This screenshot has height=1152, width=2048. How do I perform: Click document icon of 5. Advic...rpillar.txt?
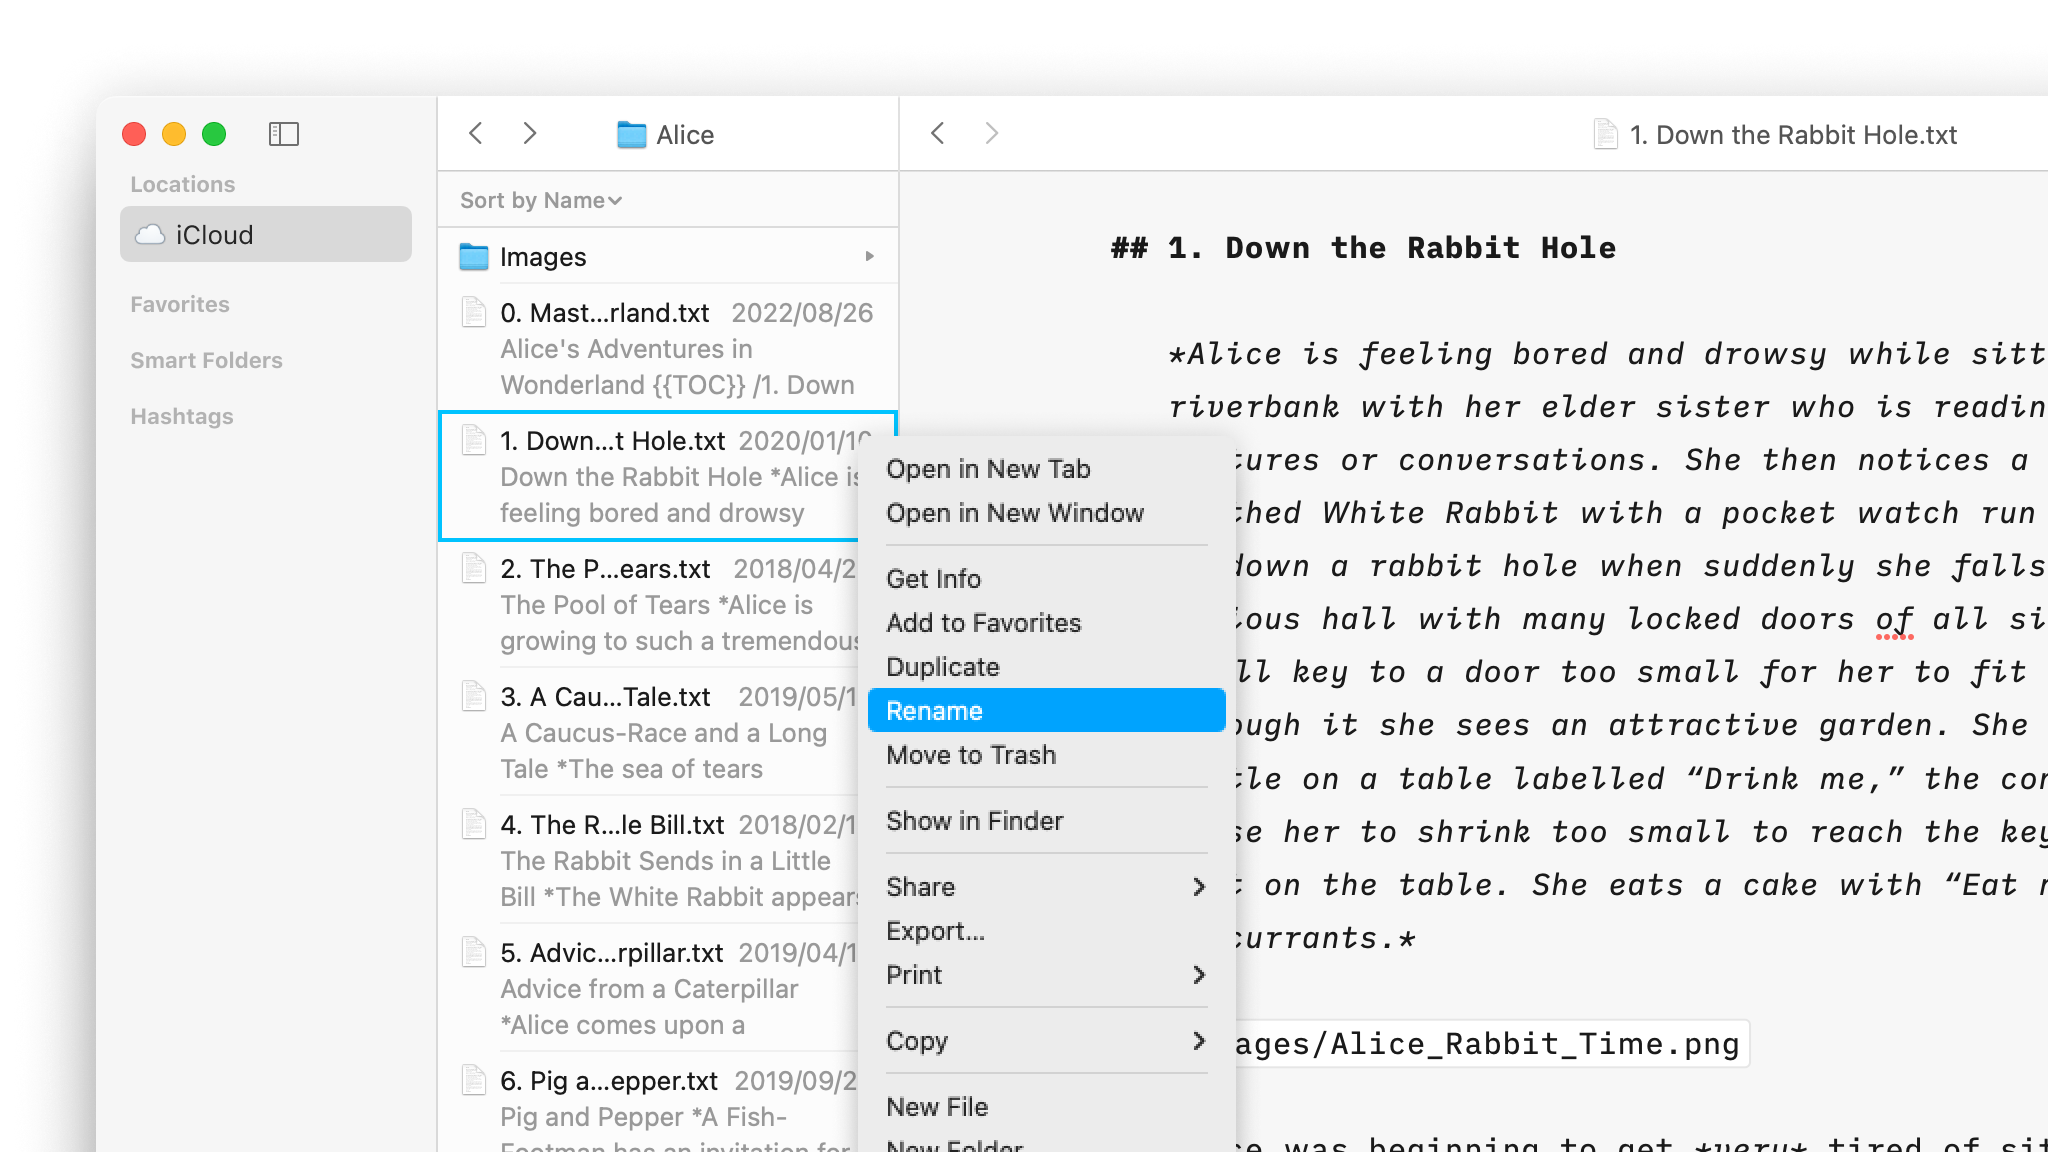(473, 952)
